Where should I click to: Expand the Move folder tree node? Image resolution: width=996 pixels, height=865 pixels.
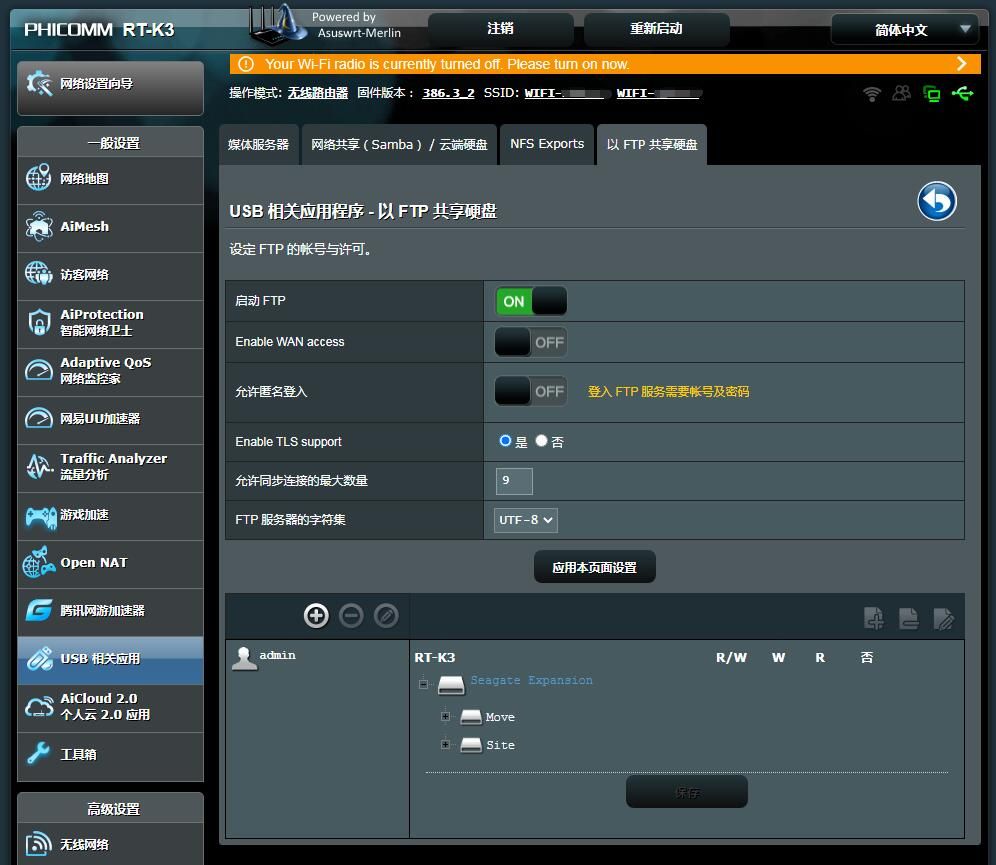click(x=445, y=717)
